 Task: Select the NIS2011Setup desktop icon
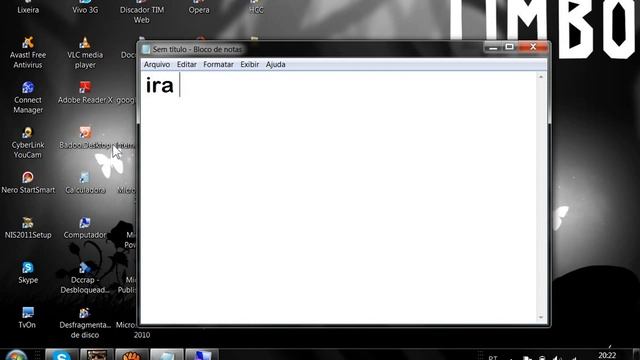pos(28,227)
